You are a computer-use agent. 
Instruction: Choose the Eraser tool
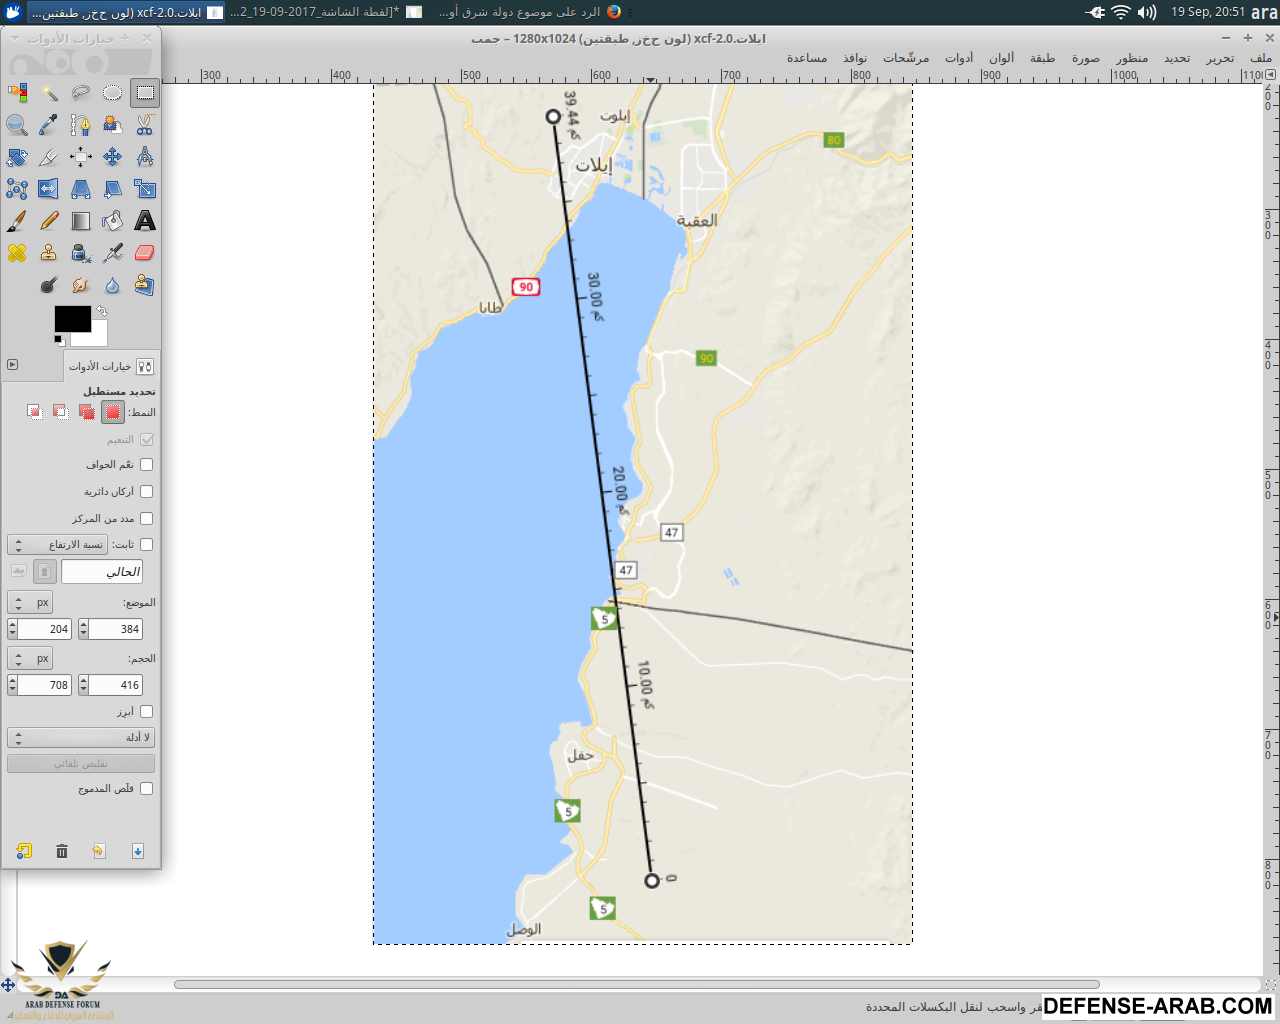[145, 253]
